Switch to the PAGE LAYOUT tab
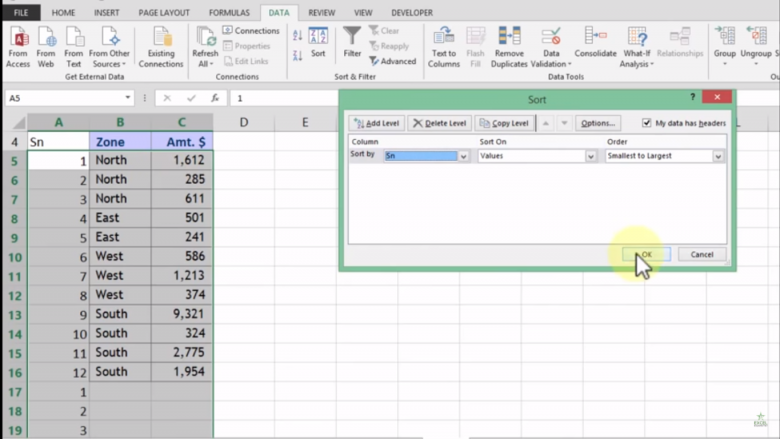Viewport: 780px width, 439px height. pyautogui.click(x=164, y=12)
